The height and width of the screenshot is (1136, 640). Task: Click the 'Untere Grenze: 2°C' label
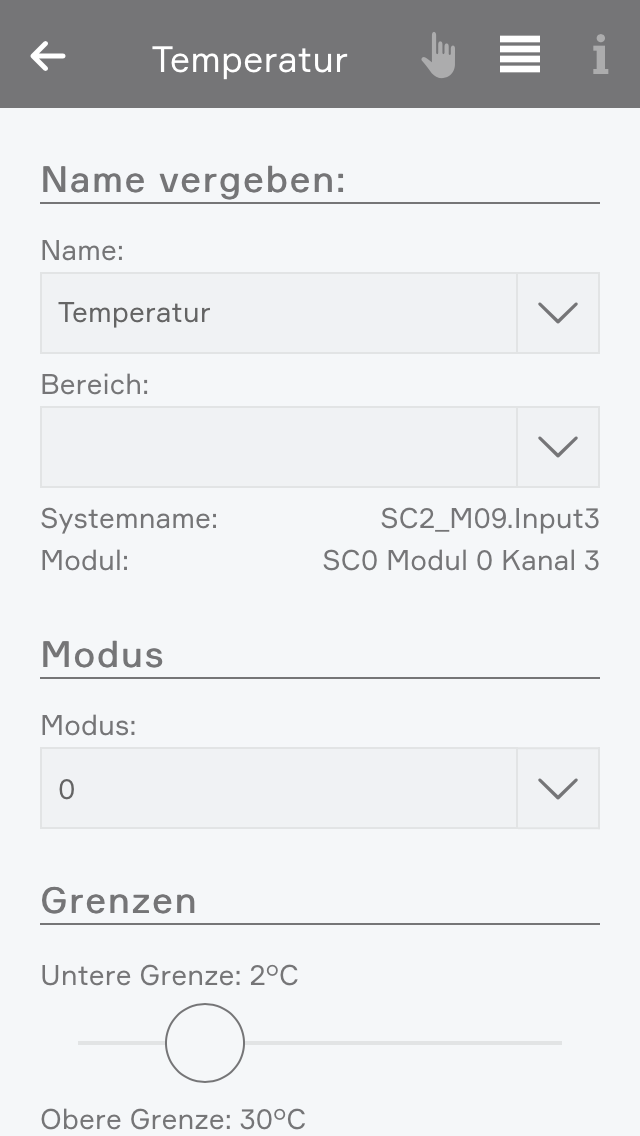click(x=169, y=975)
